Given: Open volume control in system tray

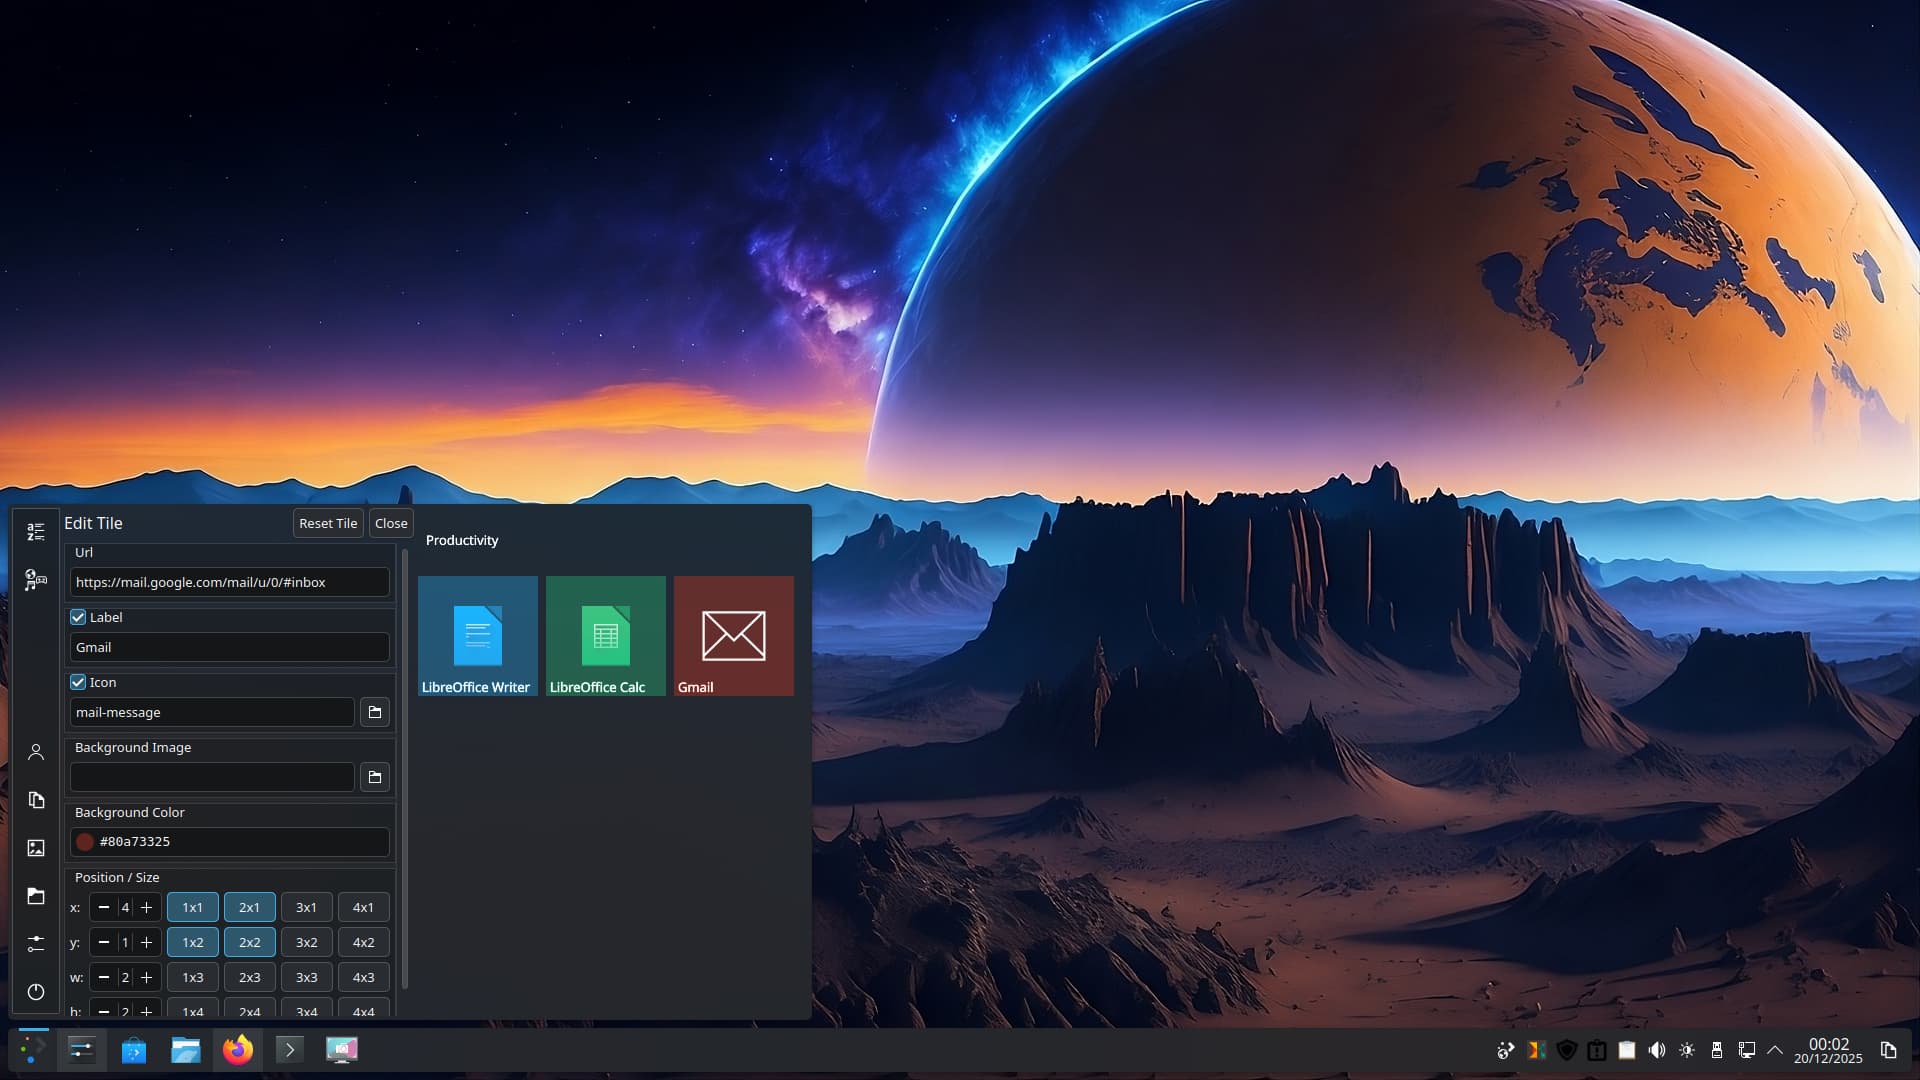Looking at the screenshot, I should 1657,1050.
